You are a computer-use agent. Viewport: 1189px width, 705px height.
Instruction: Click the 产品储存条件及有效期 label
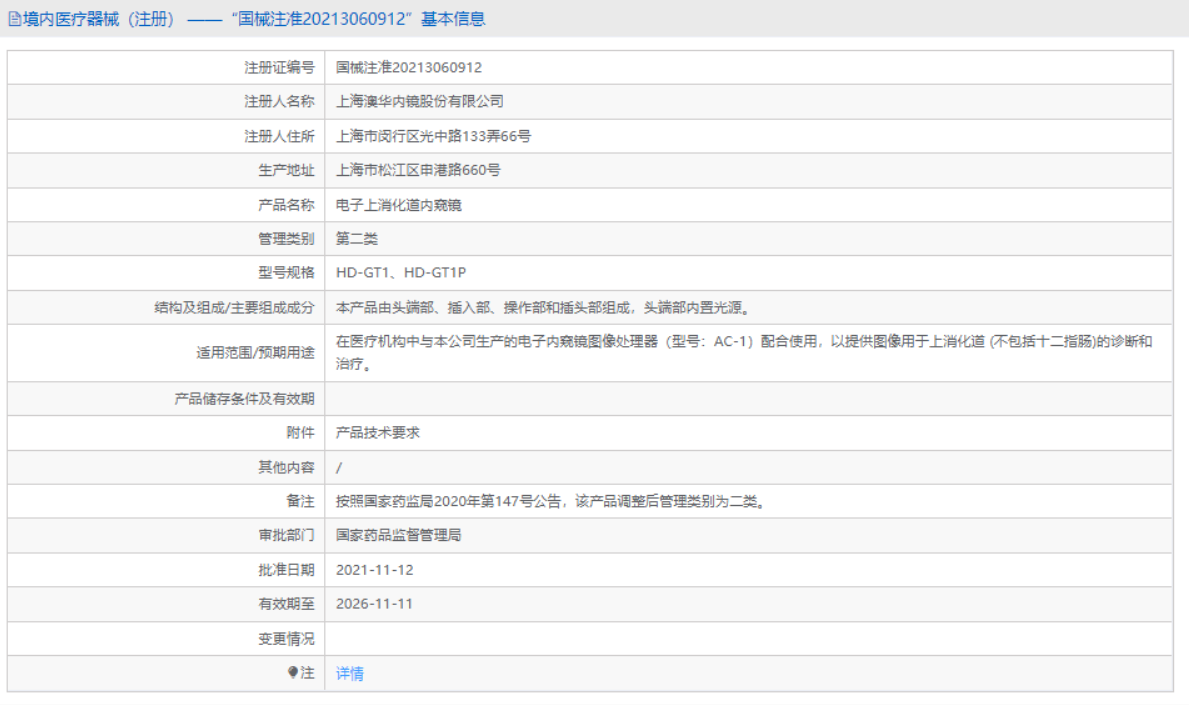[244, 399]
